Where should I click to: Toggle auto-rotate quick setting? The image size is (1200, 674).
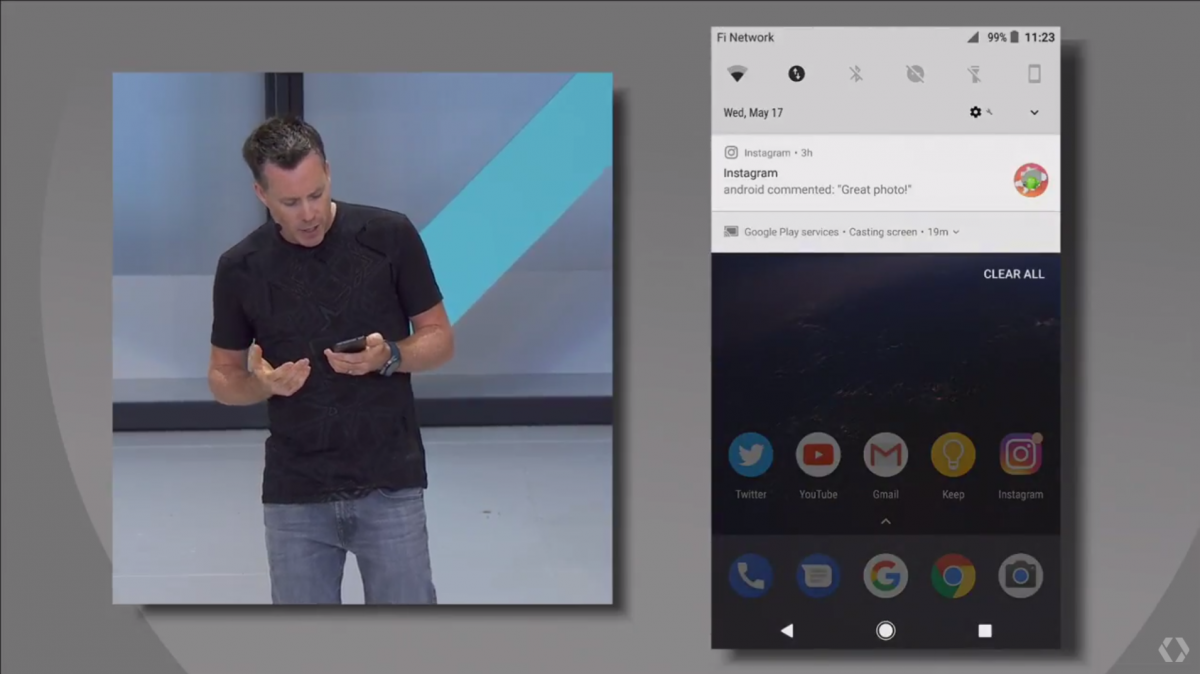[1034, 74]
